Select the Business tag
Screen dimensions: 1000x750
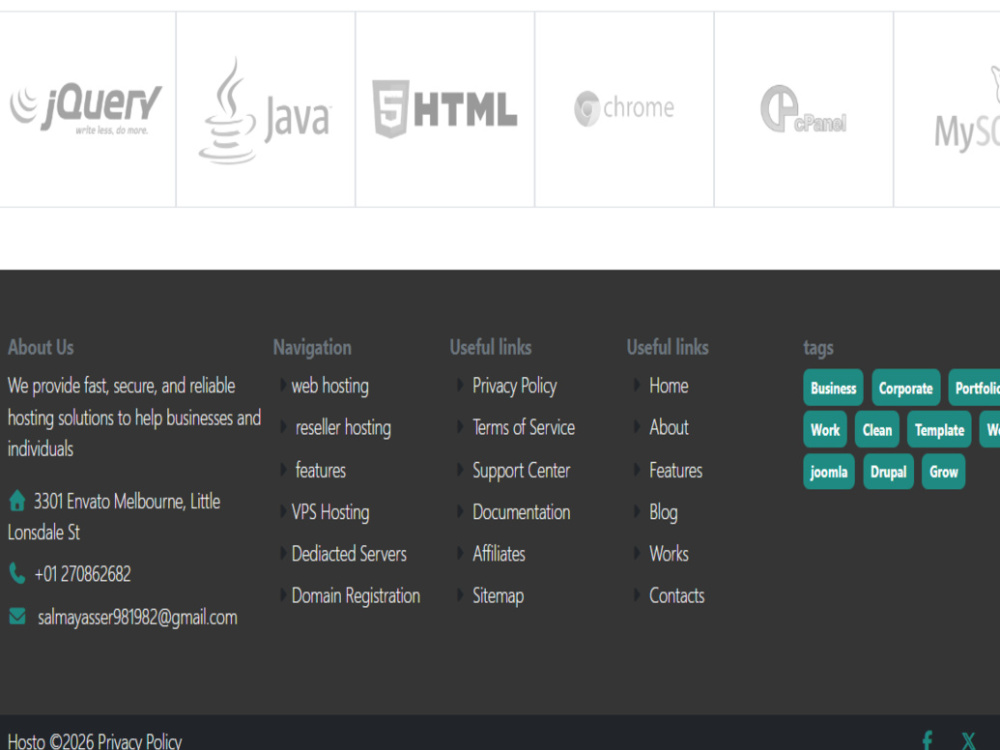833,388
